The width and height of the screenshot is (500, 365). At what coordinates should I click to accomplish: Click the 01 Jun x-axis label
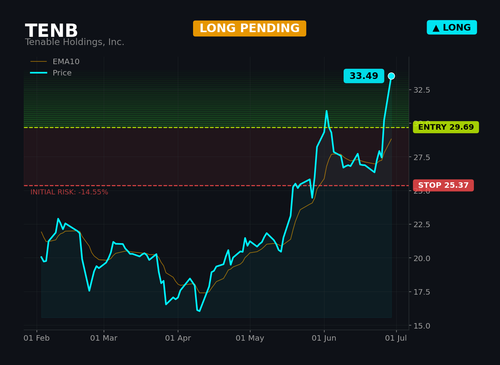pos(324,338)
